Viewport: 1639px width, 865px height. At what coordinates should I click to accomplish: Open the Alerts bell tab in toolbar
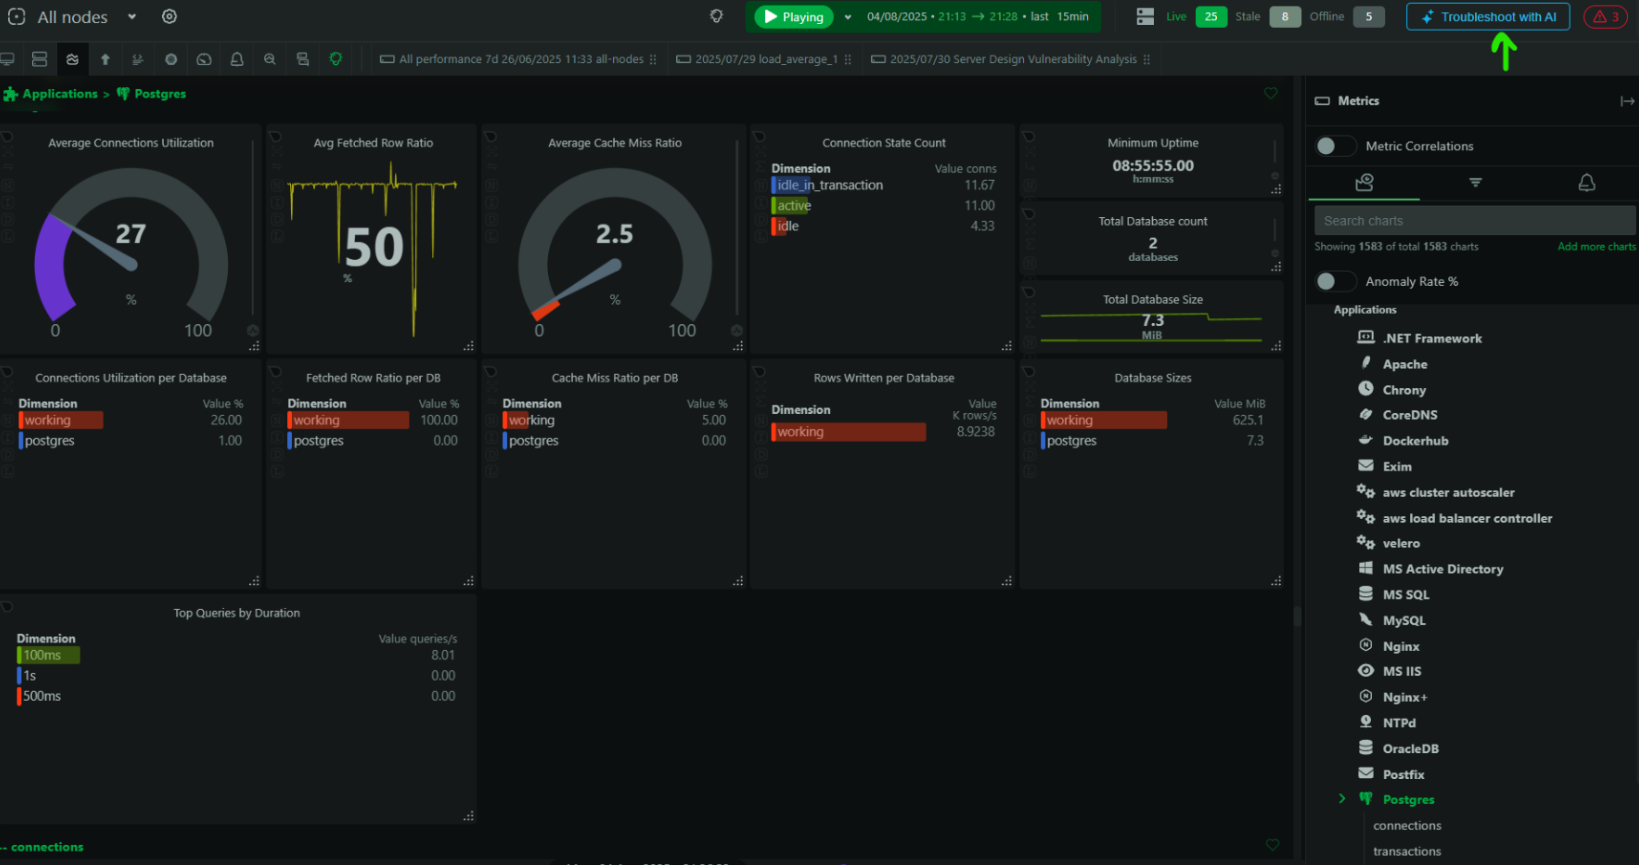(x=237, y=59)
